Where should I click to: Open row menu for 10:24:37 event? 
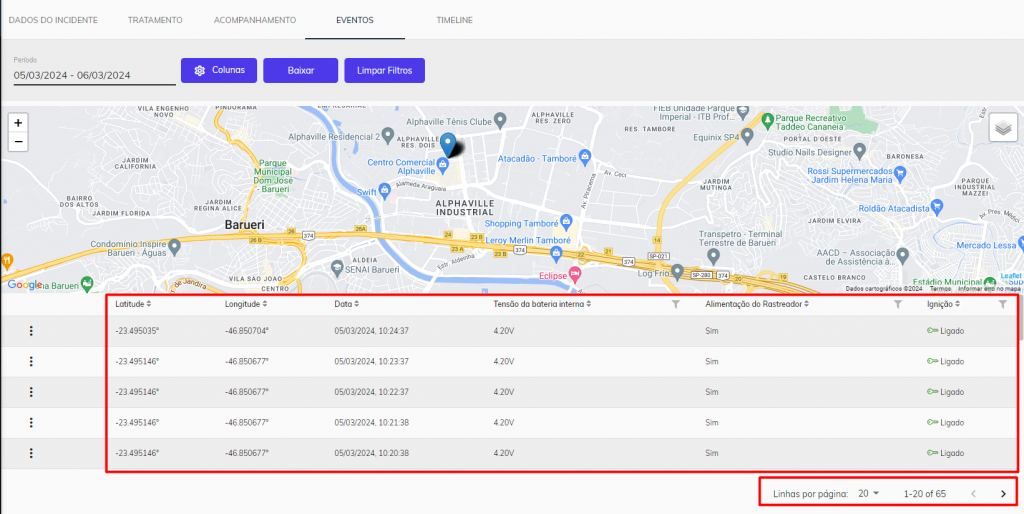click(31, 331)
